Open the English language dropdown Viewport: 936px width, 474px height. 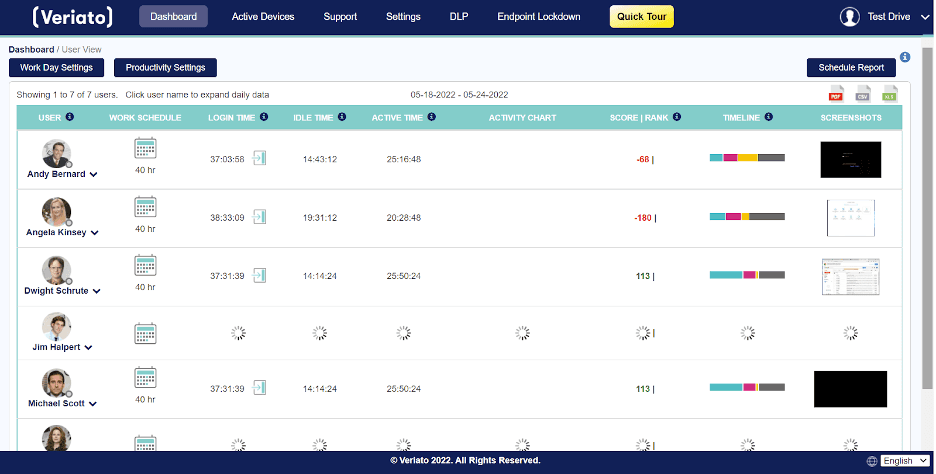905,461
